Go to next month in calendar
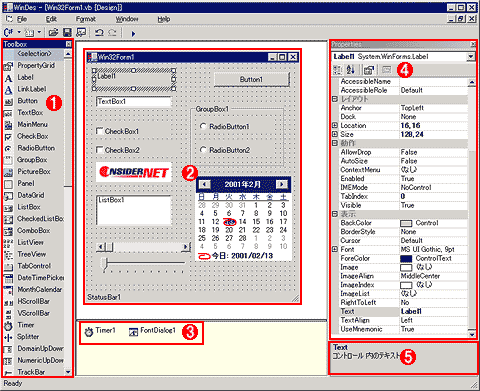The width and height of the screenshot is (480, 391). coord(282,184)
